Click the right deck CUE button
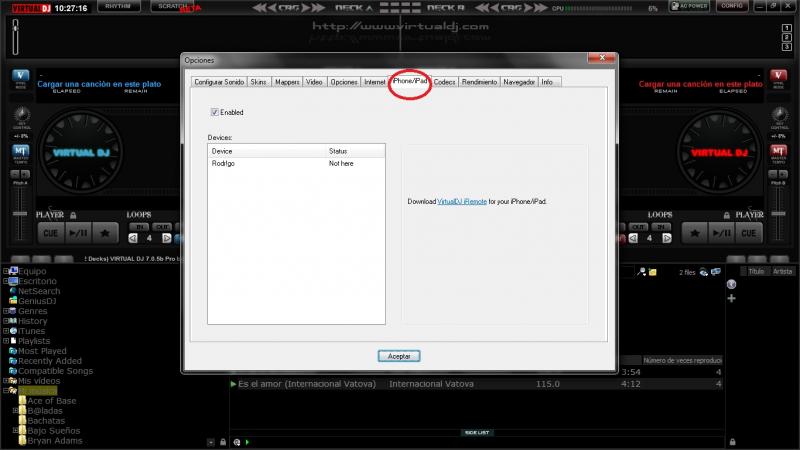Viewport: 800px width, 450px height. point(748,233)
